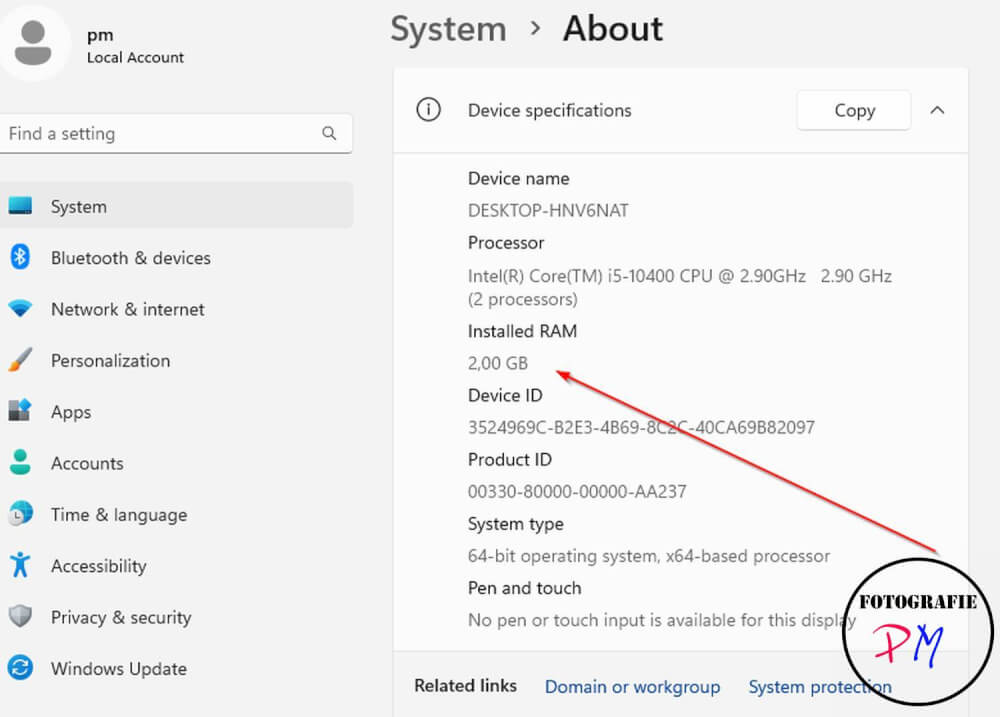Click the Processor label
Viewport: 1000px width, 717px height.
[x=506, y=242]
